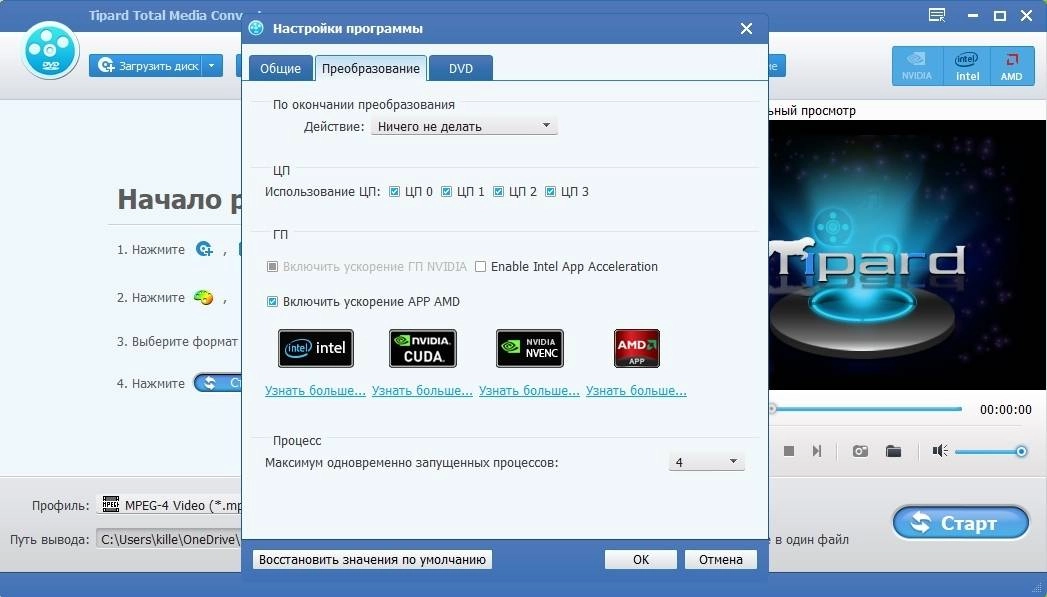
Task: Open snapshot folder icon in preview controls
Action: tap(893, 451)
